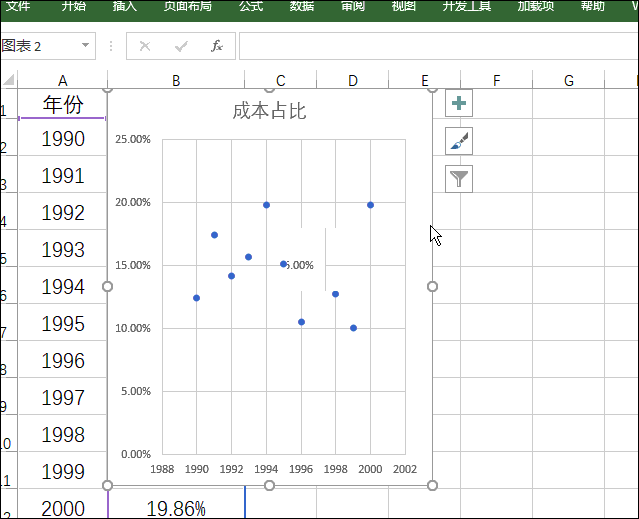This screenshot has width=639, height=519.
Task: Click the 5.00% vertical axis label
Action: pyautogui.click(x=136, y=391)
